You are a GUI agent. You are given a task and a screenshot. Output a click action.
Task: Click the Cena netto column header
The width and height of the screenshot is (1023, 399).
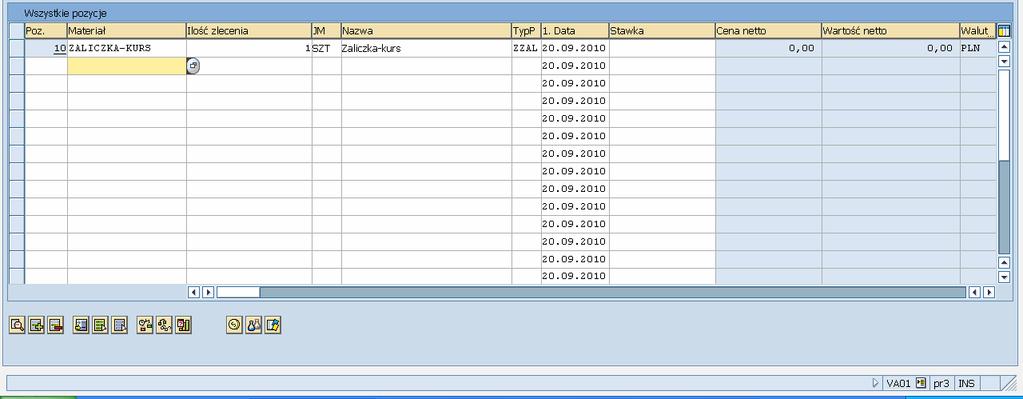769,31
